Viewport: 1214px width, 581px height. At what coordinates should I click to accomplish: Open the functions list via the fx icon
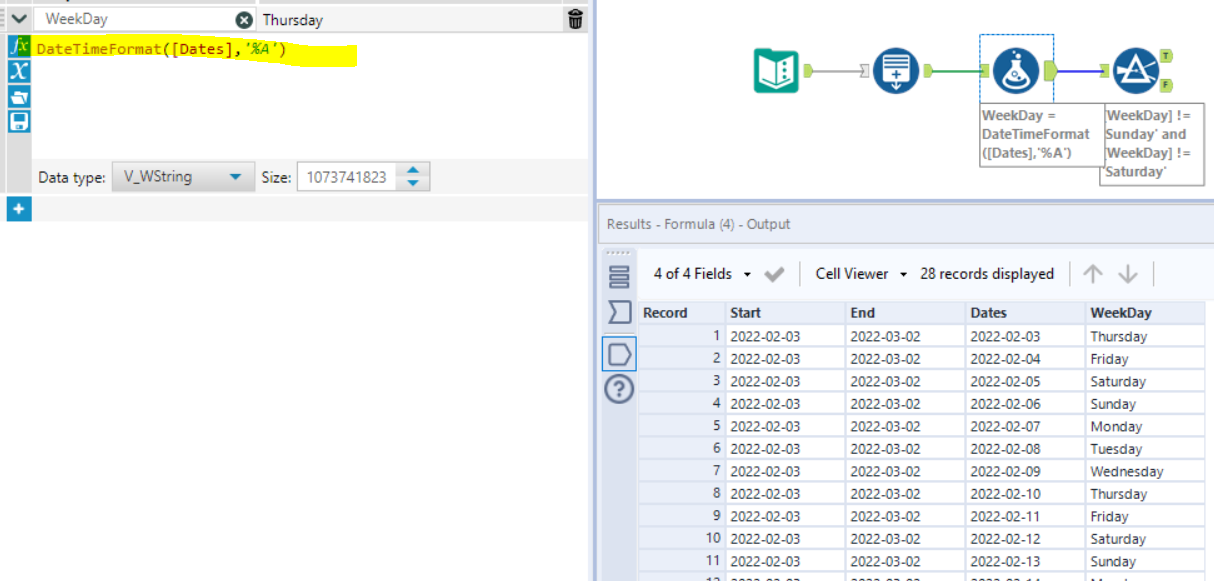[17, 45]
